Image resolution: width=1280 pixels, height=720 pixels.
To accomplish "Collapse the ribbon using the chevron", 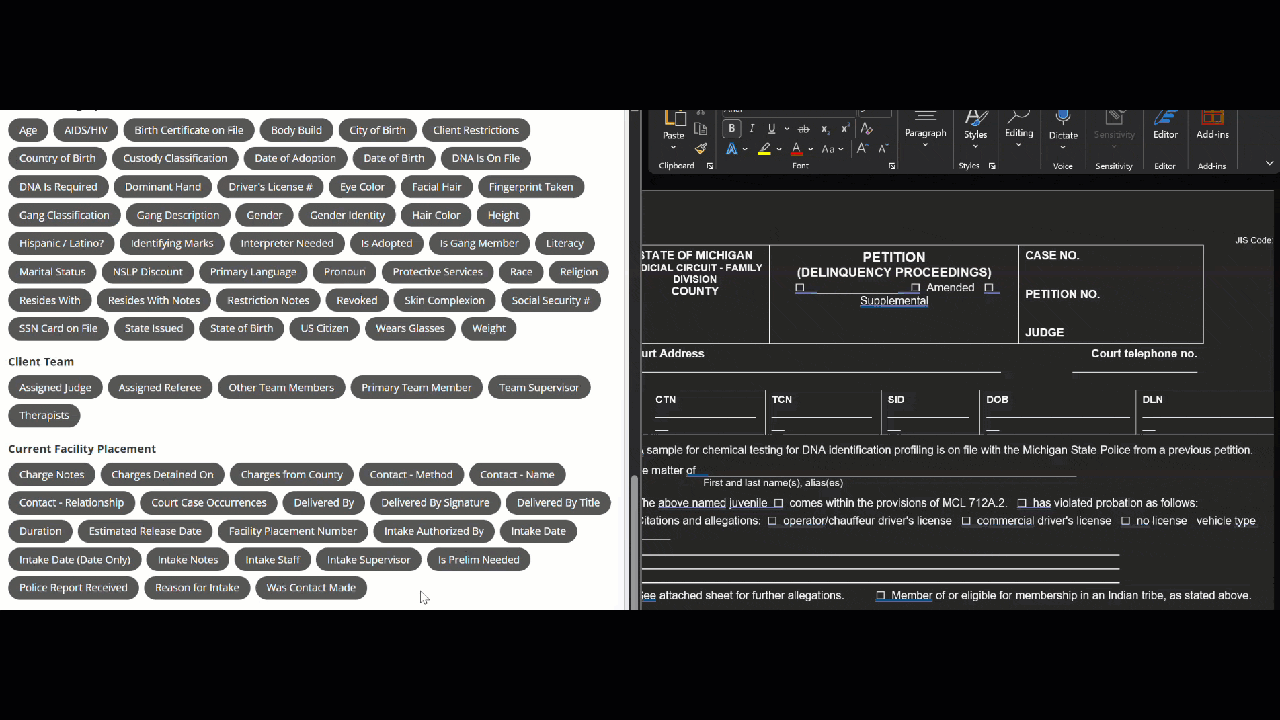I will tap(1269, 164).
